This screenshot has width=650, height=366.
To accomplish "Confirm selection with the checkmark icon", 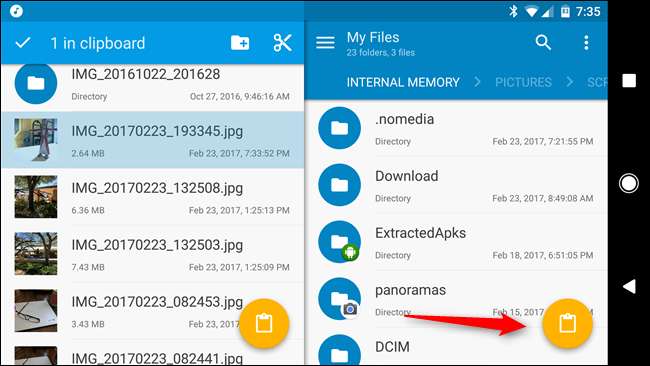I will click(23, 42).
